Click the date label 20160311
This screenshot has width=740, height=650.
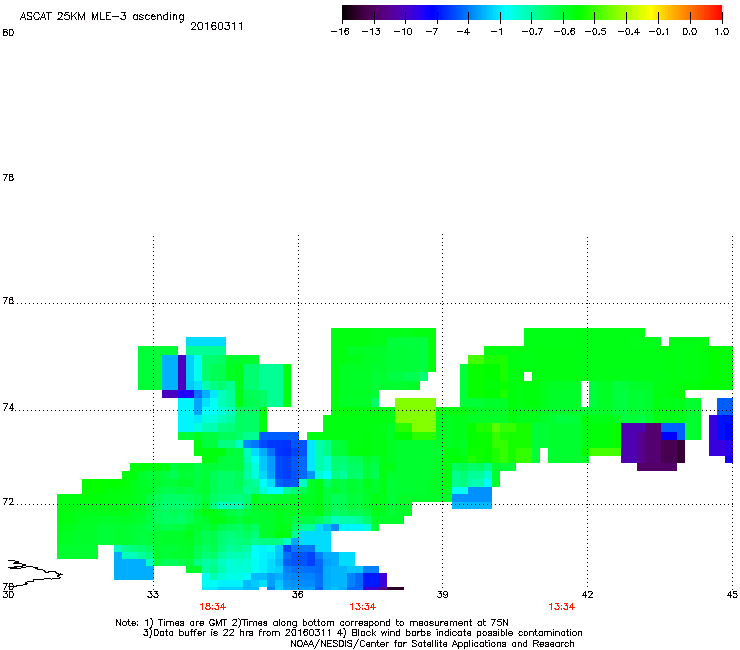pyautogui.click(x=217, y=26)
